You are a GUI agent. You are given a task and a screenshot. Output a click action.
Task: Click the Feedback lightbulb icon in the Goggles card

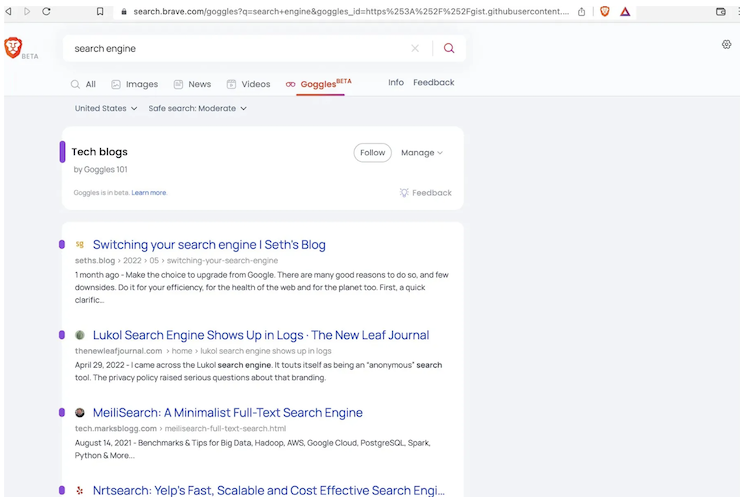click(404, 193)
